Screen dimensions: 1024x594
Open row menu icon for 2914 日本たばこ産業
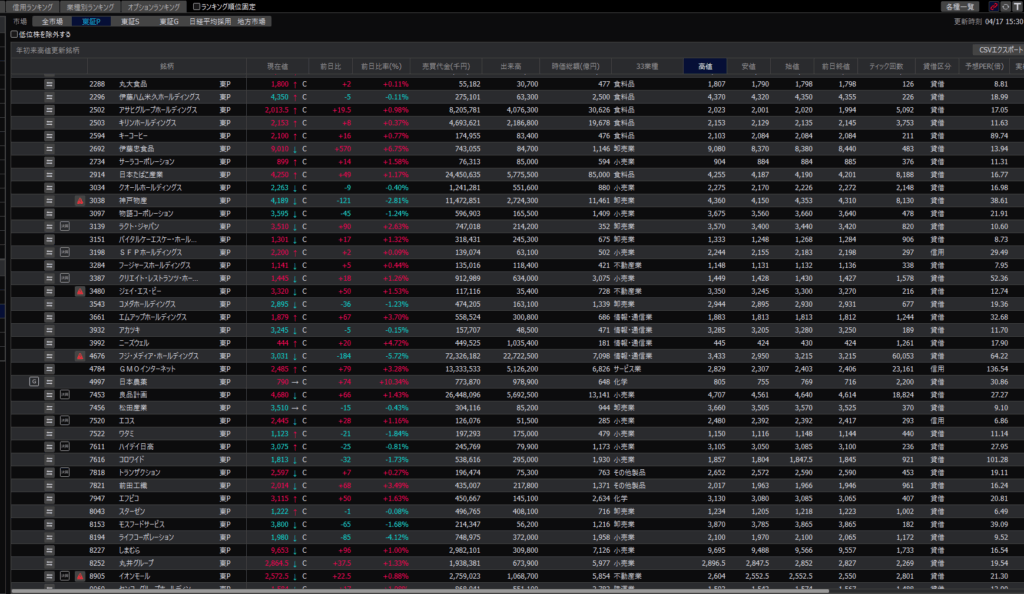coord(49,175)
